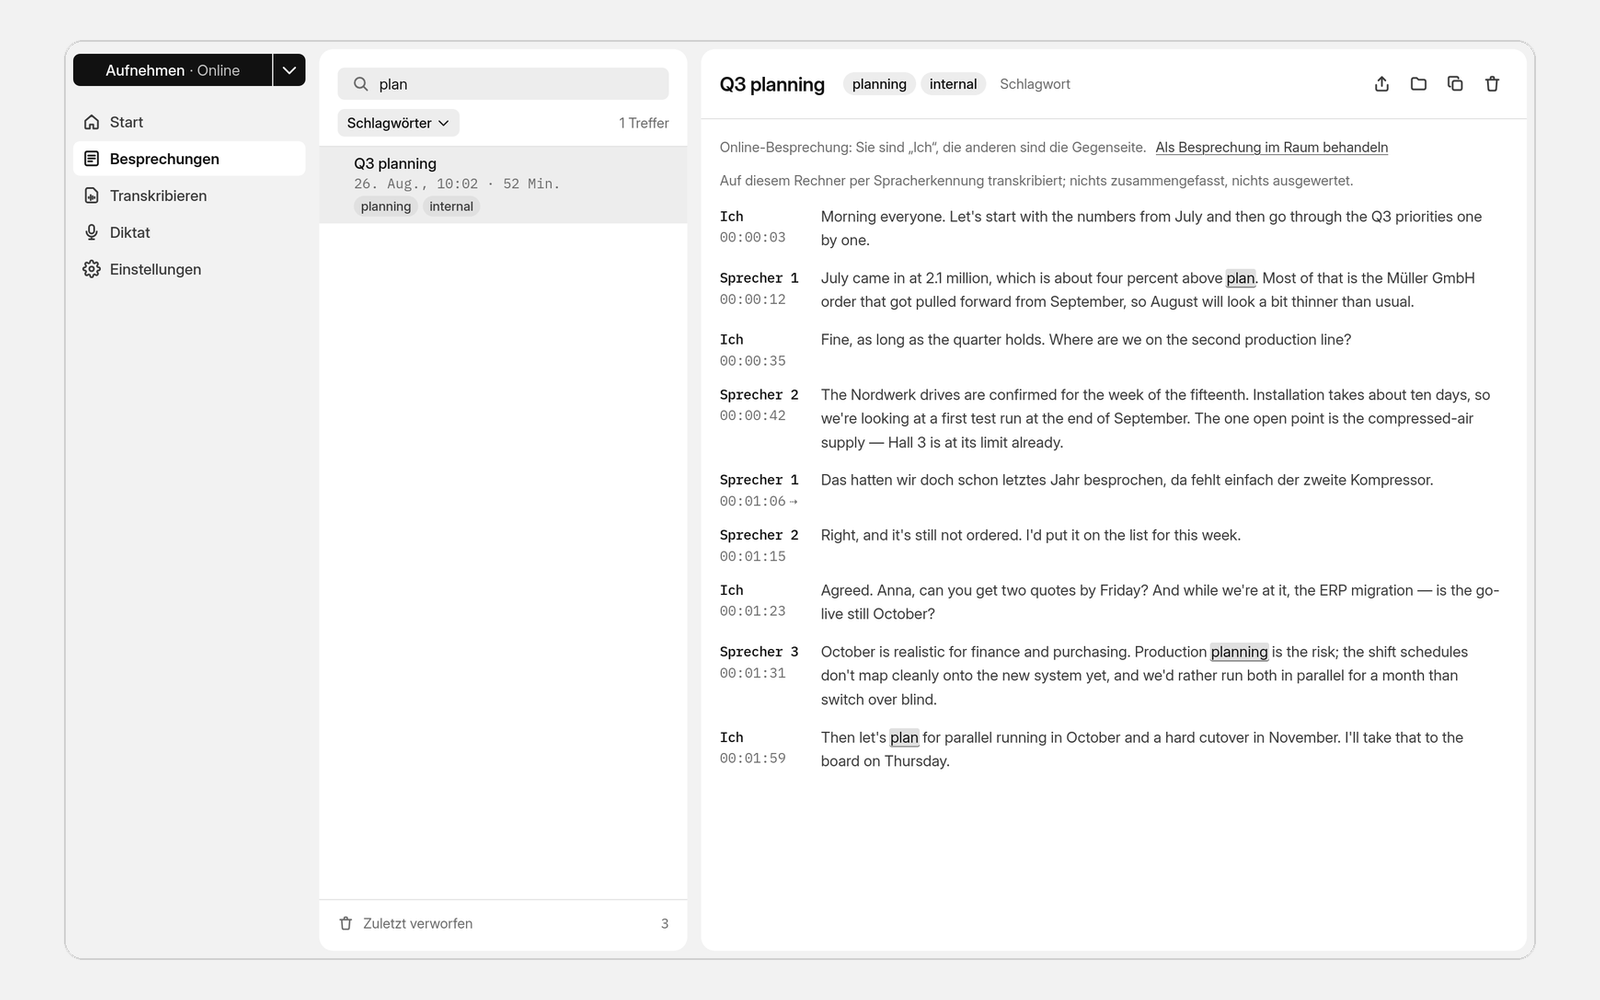This screenshot has width=1600, height=1000.
Task: Click timestamp 00:00:42
Action: point(752,415)
